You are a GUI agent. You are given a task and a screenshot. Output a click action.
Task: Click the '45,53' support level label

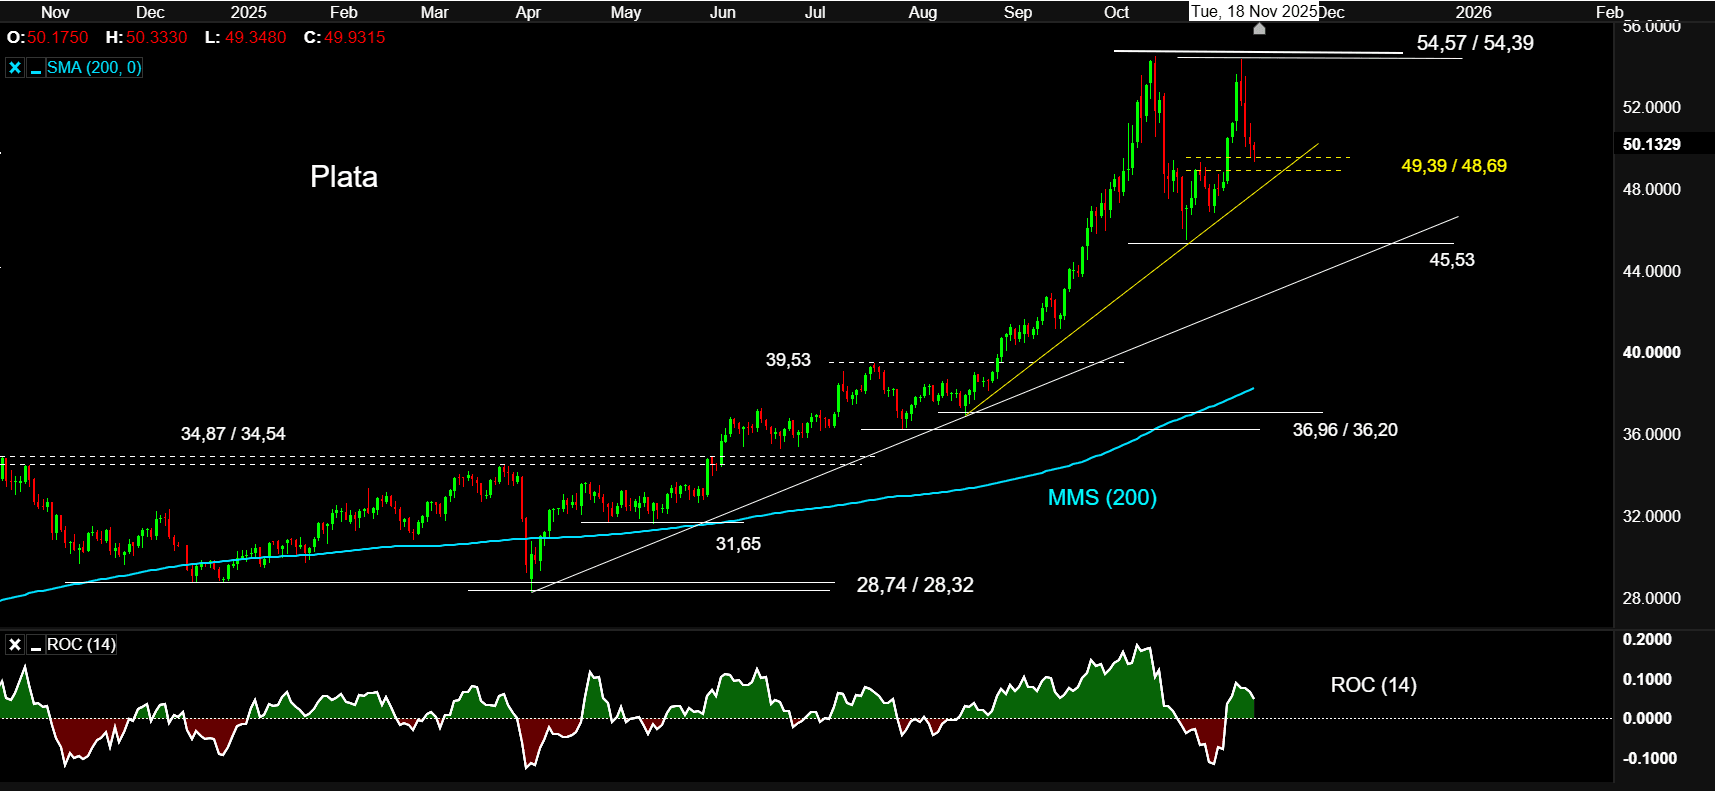[1451, 260]
